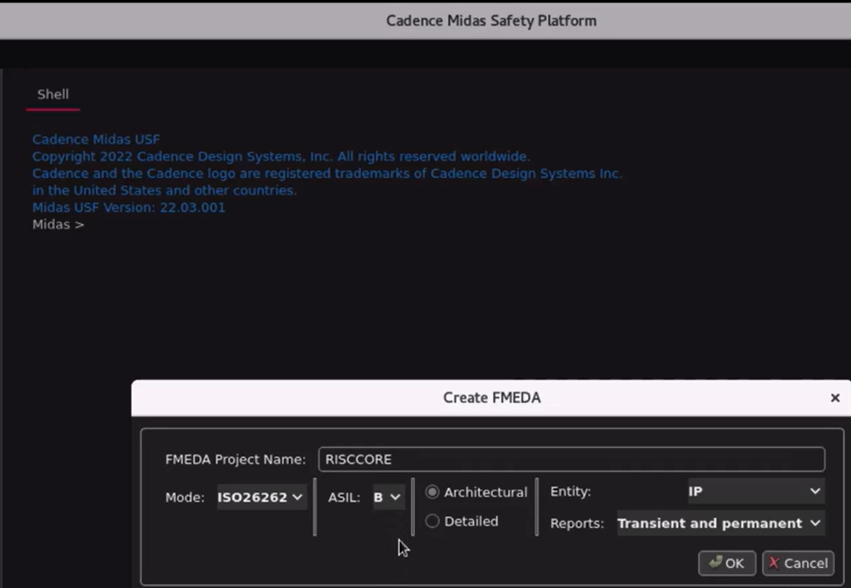Open the Mode ISO26262 dropdown
The width and height of the screenshot is (851, 588).
coord(260,497)
